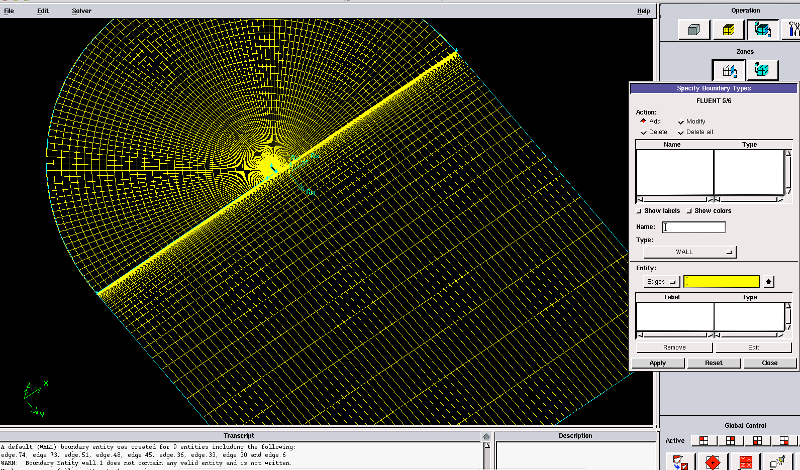Click the yellow entity pick field
Screen dimensions: 800x470
(721, 282)
